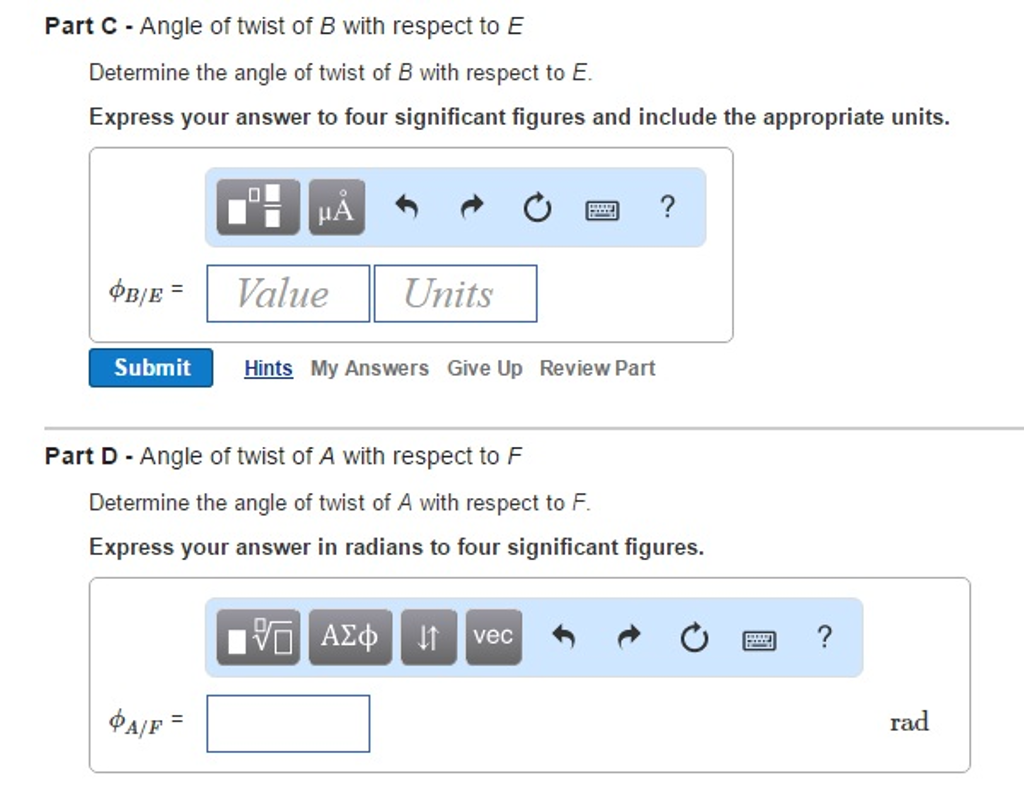
Task: Undo the last entry in Part D
Action: [564, 637]
